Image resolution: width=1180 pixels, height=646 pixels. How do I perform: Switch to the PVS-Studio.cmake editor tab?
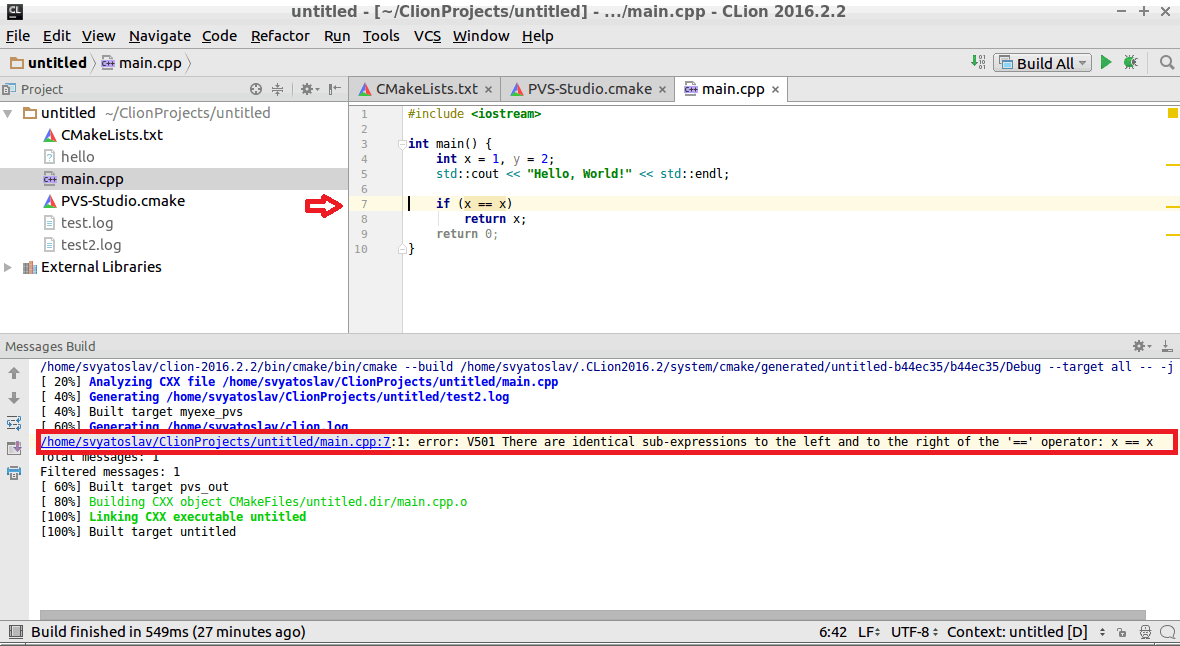pos(588,90)
